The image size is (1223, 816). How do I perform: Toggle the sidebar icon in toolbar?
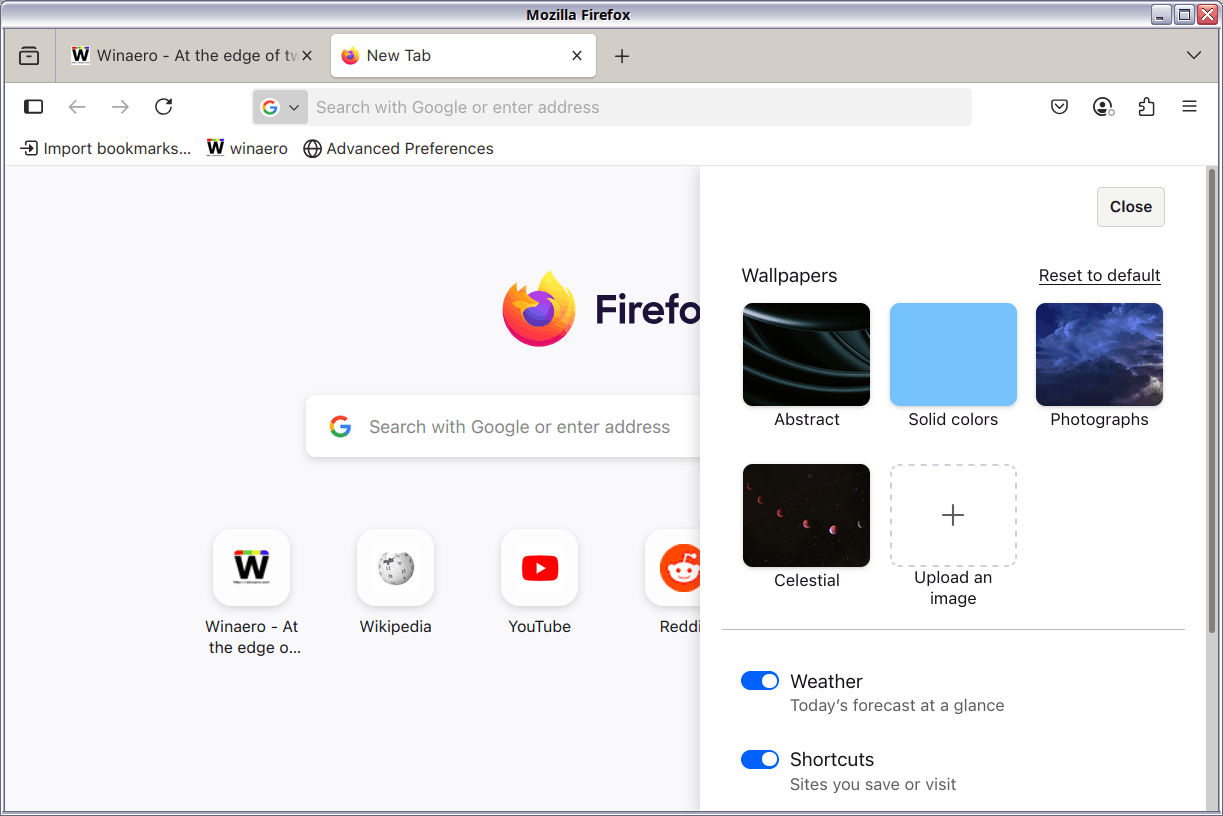34,107
